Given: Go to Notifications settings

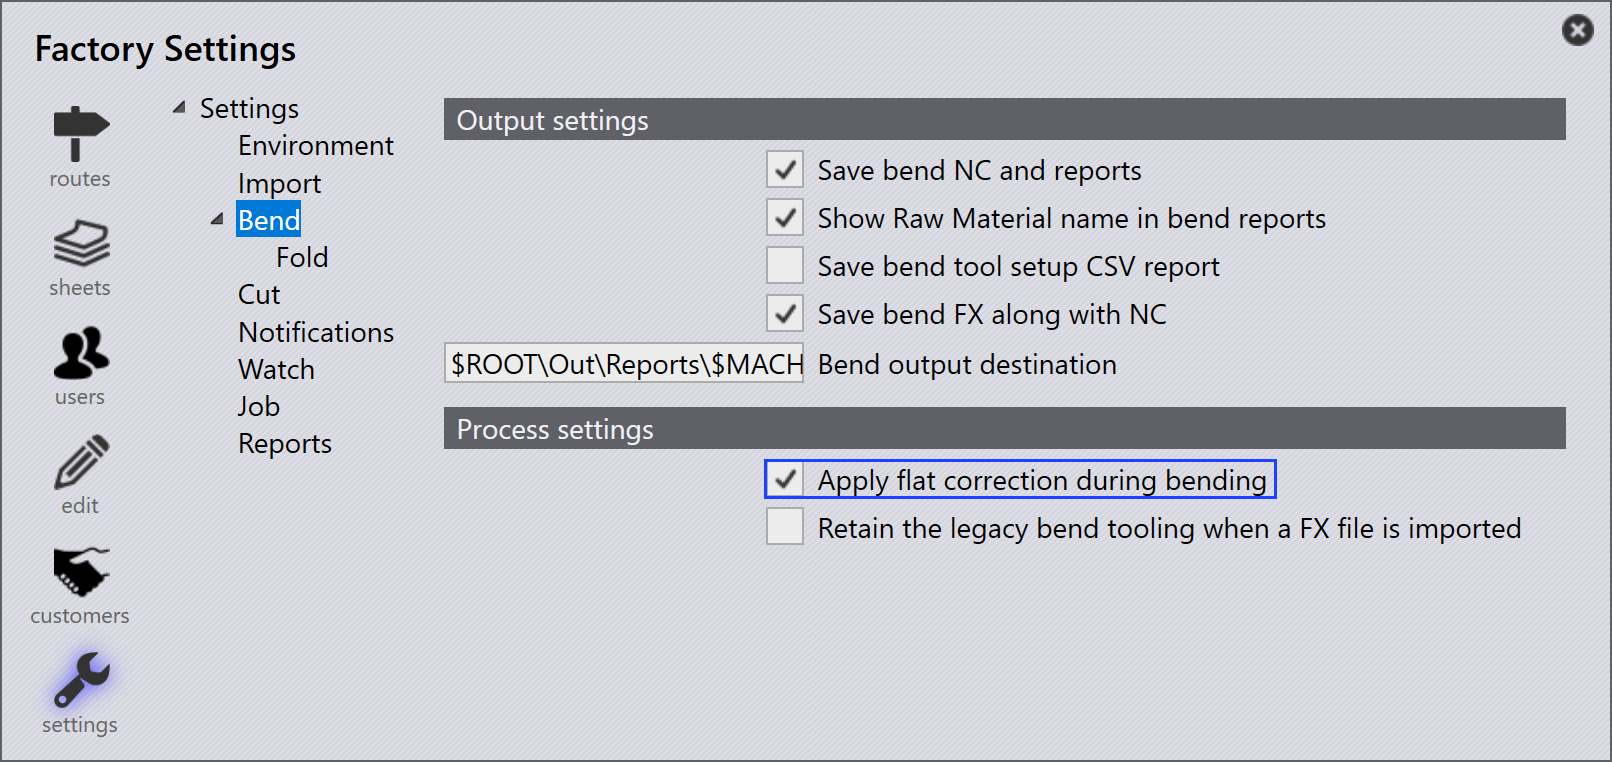Looking at the screenshot, I should coord(316,332).
